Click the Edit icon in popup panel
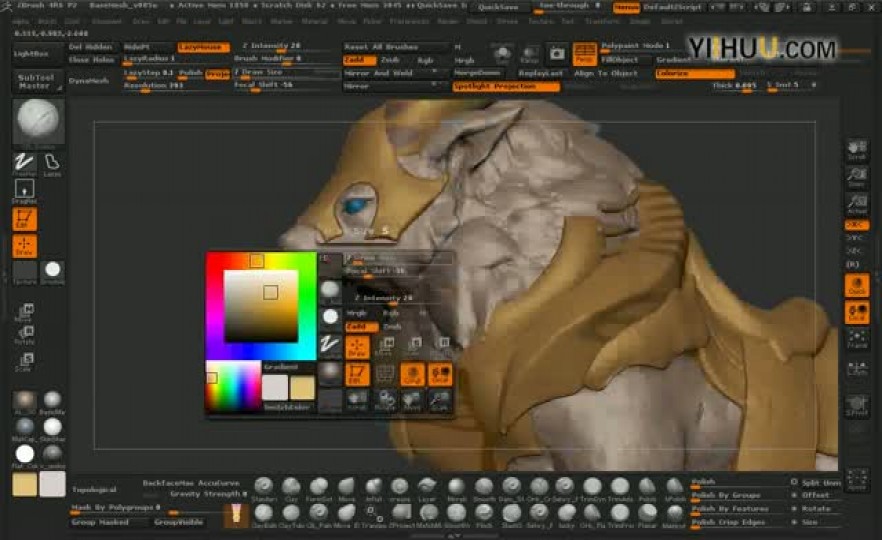882x540 pixels. [357, 374]
